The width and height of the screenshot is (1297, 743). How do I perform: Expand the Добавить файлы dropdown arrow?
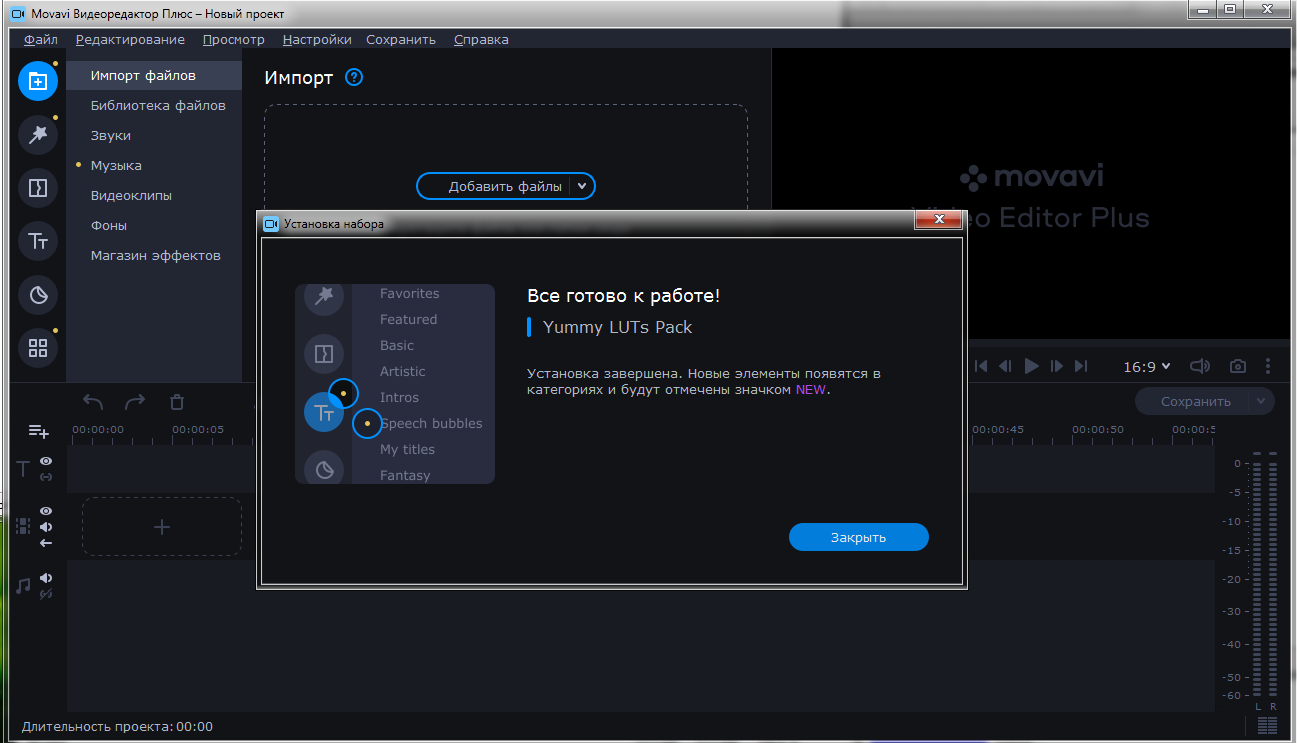(x=582, y=186)
